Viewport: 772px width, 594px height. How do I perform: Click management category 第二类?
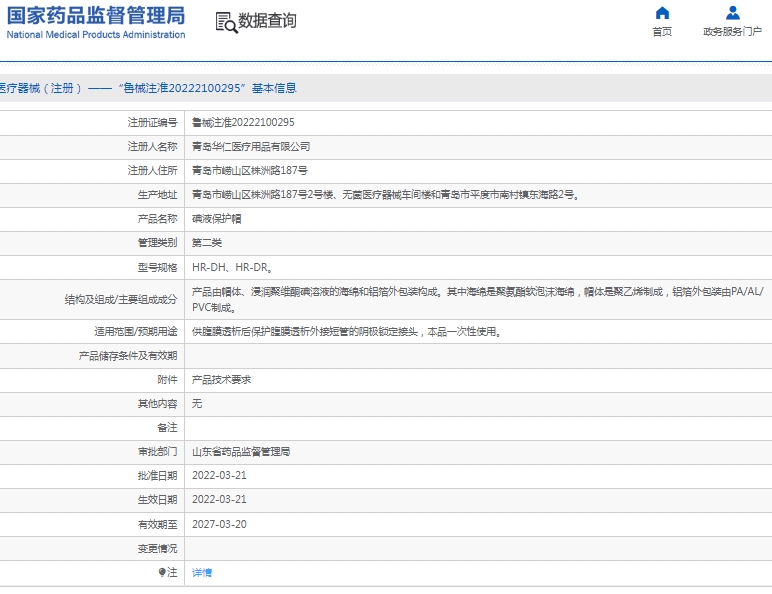tap(207, 243)
